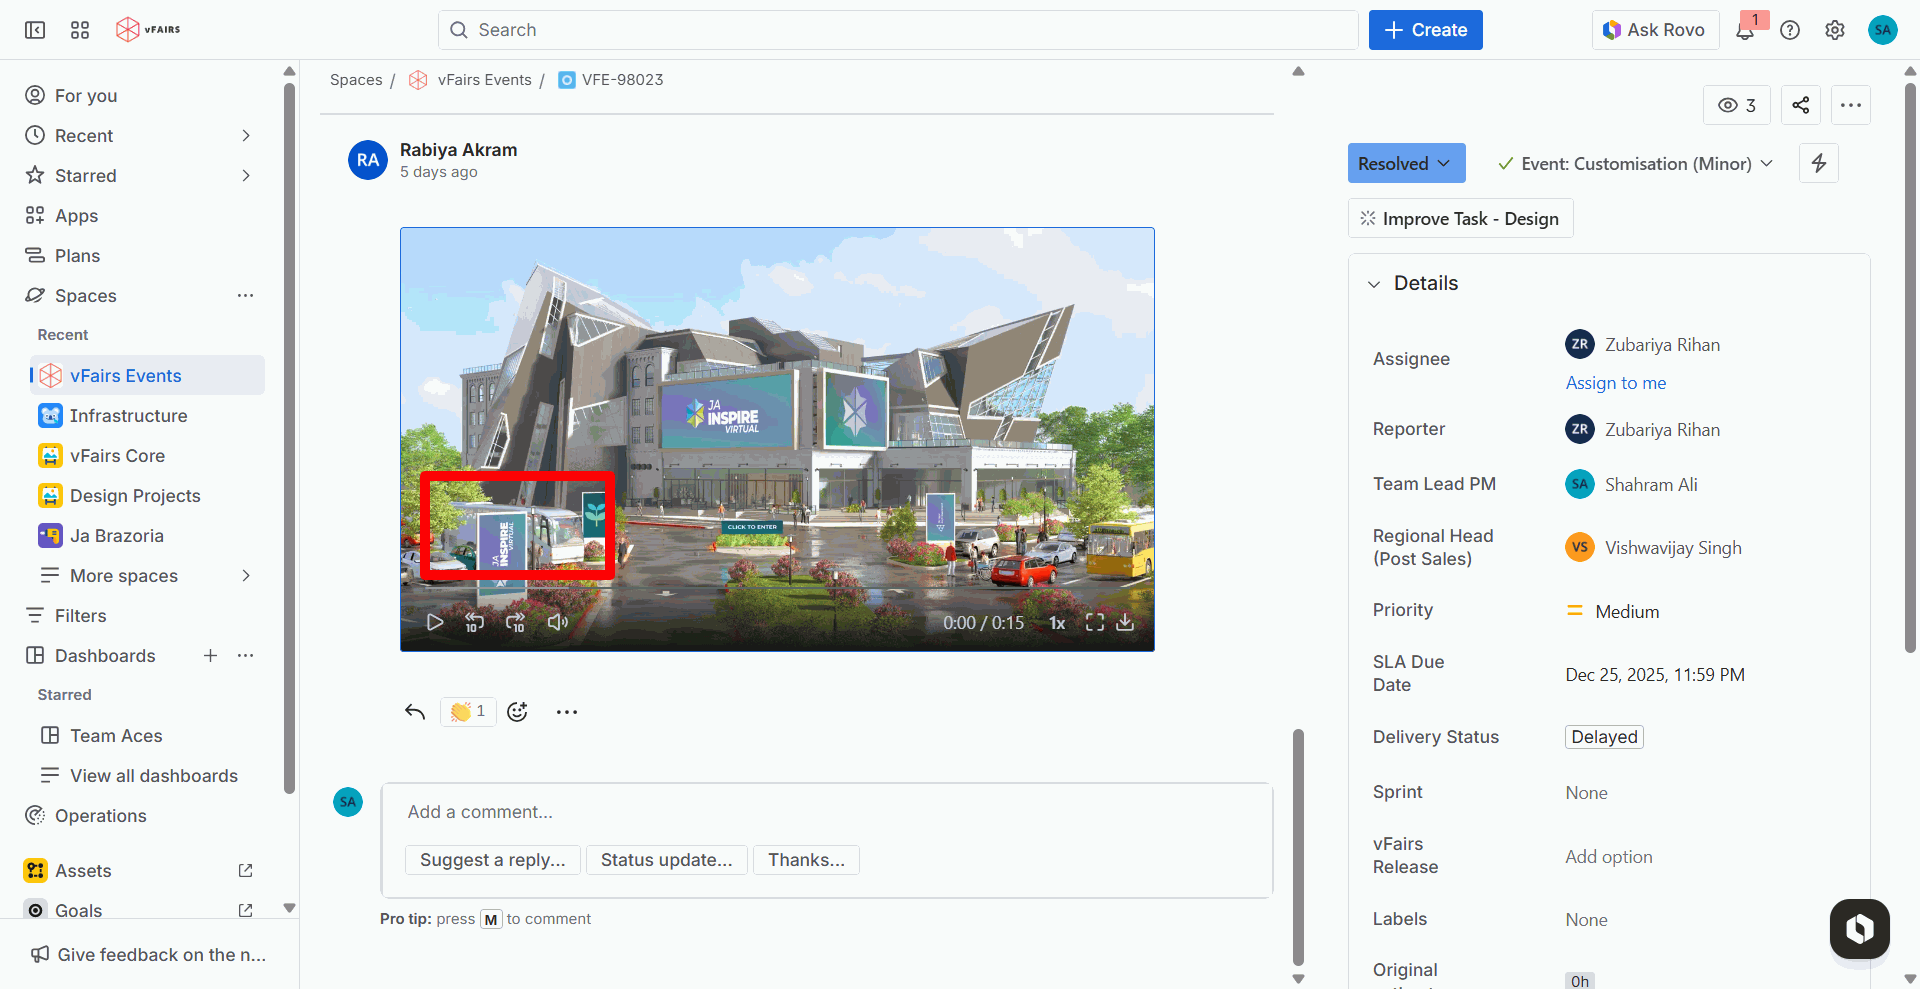Open the notifications bell

click(x=1745, y=31)
